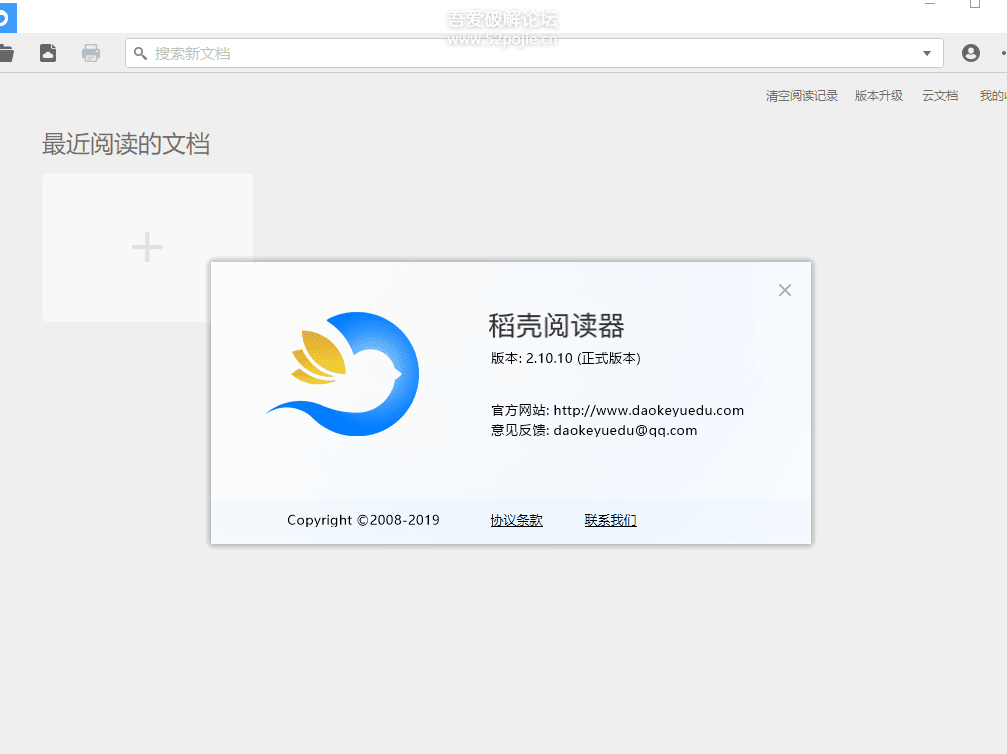Open the 版本升级 upgrade option
The width and height of the screenshot is (1007, 754).
878,95
